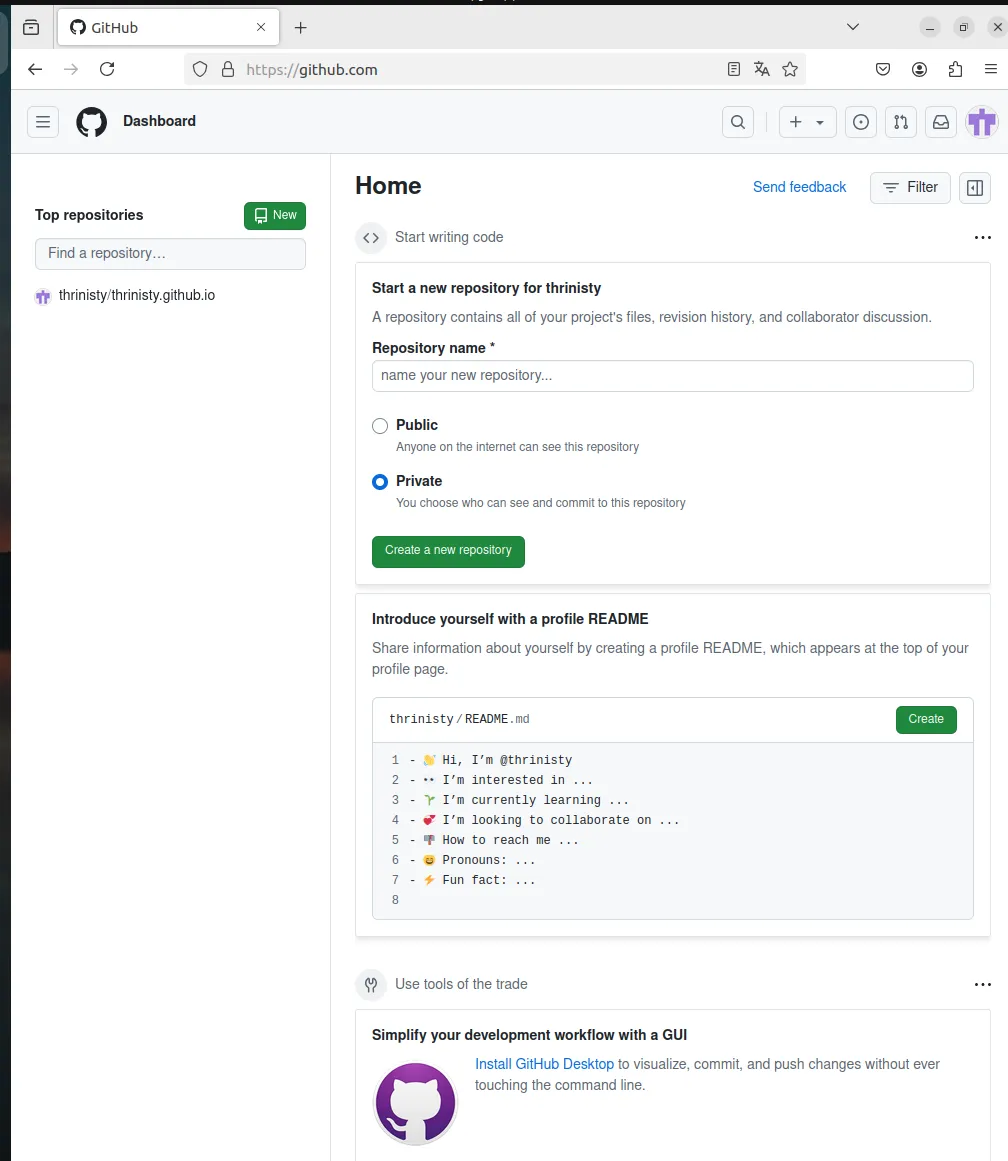
Task: Bookmark this page with the star icon
Action: pyautogui.click(x=790, y=69)
